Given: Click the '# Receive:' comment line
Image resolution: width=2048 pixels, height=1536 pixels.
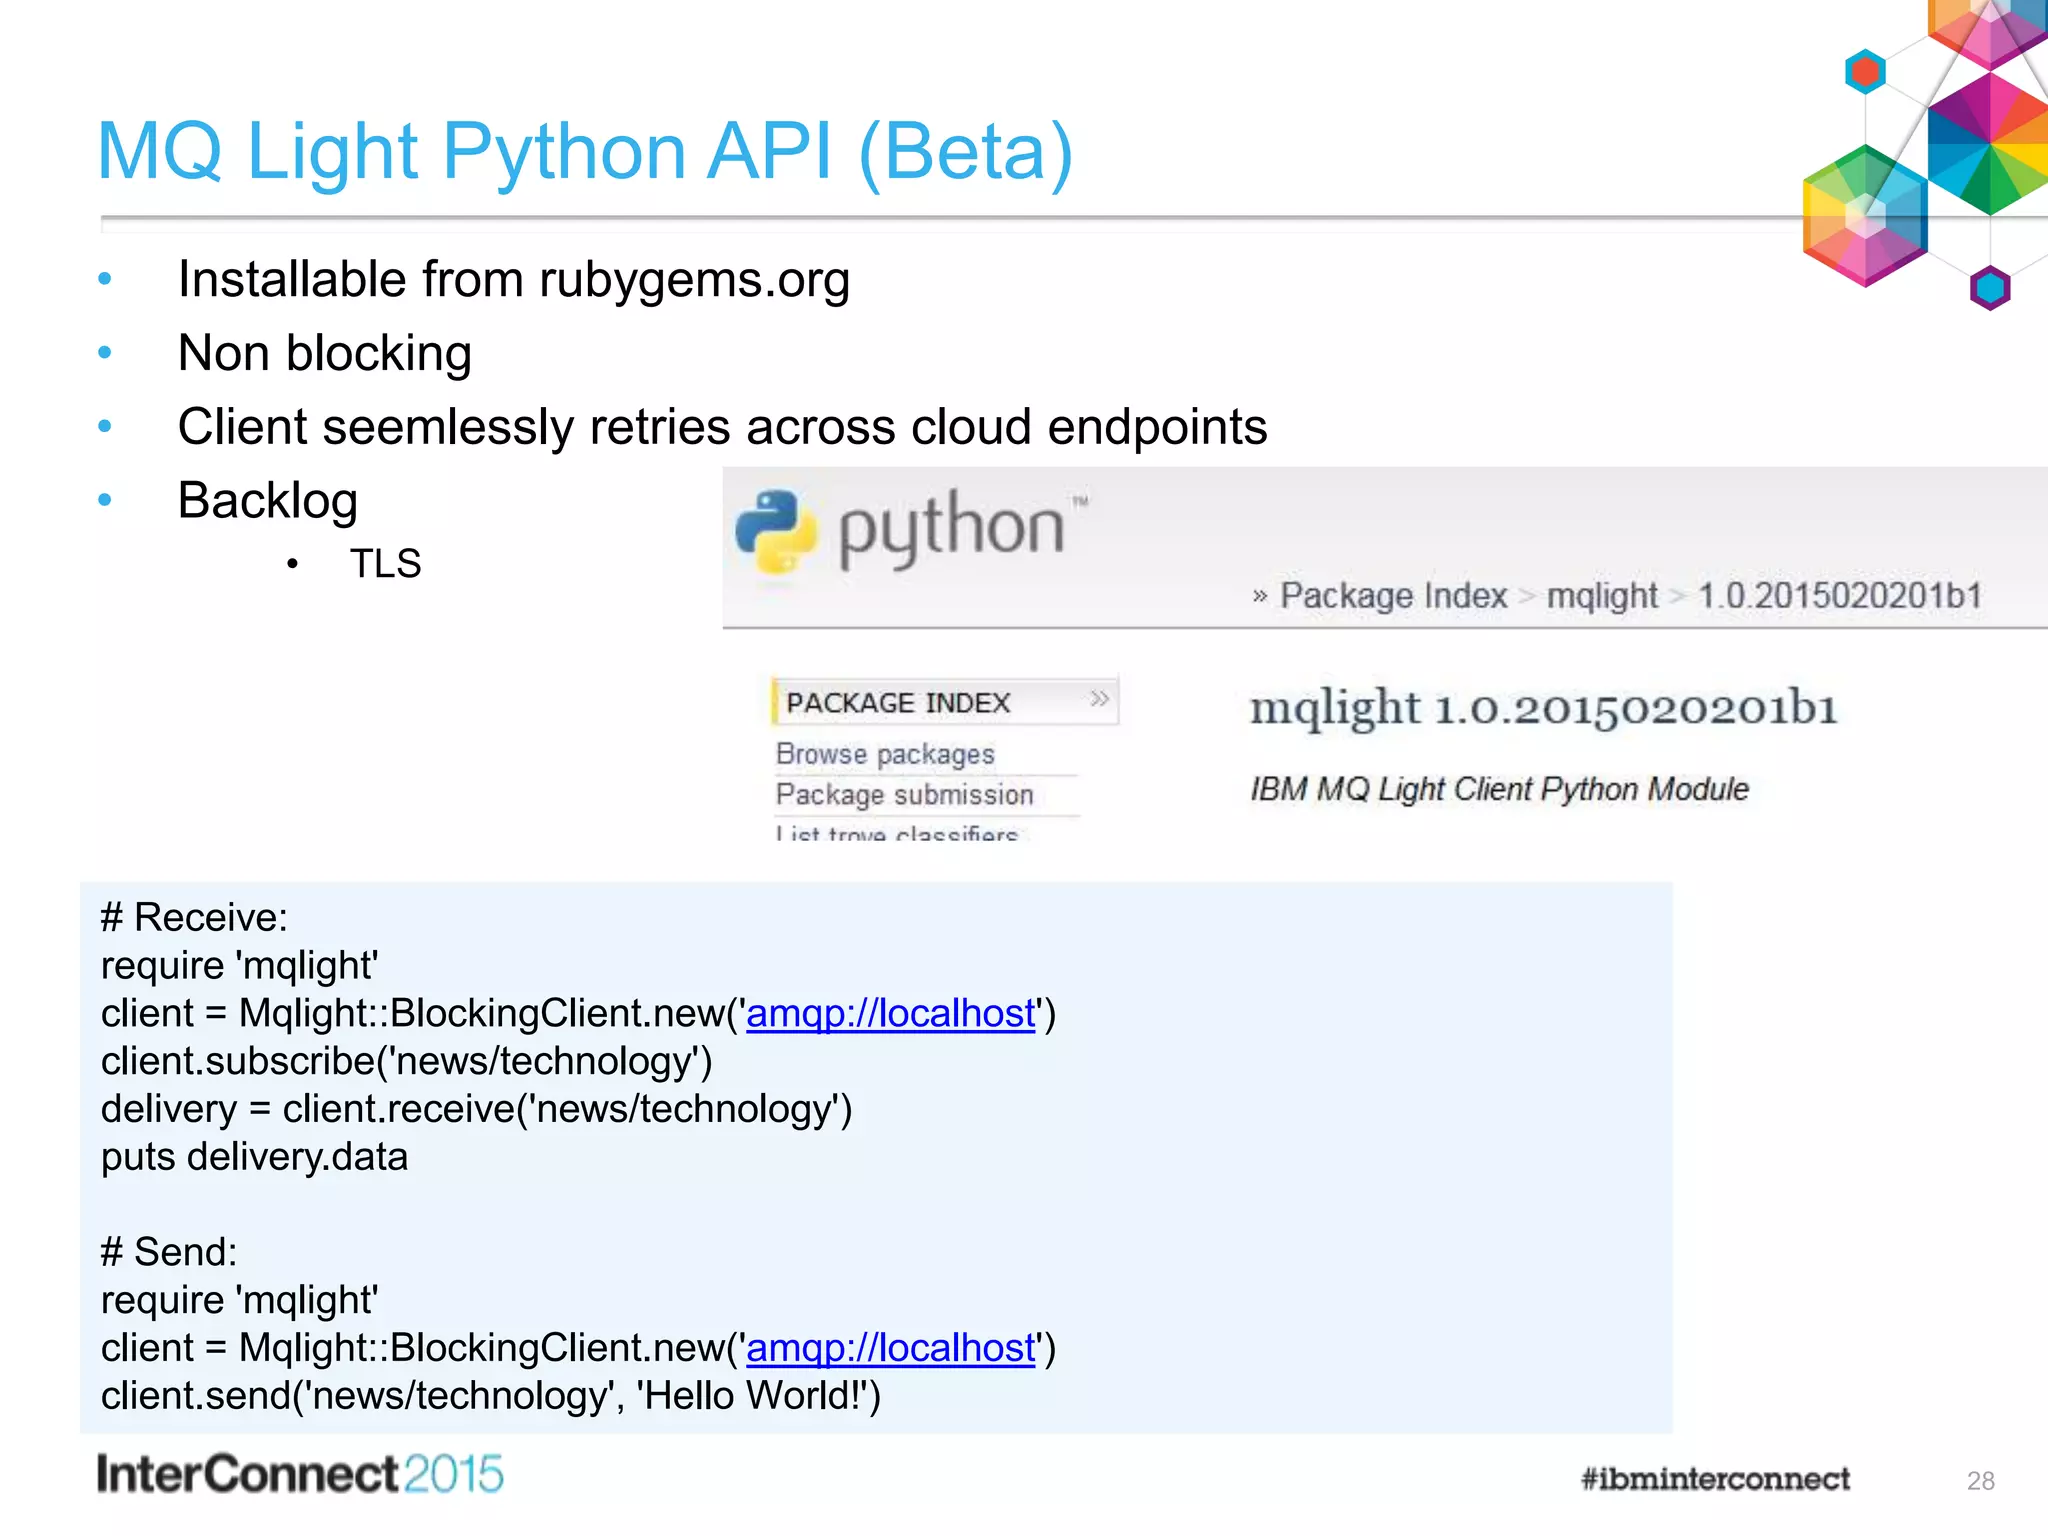Looking at the screenshot, I should pos(194,918).
